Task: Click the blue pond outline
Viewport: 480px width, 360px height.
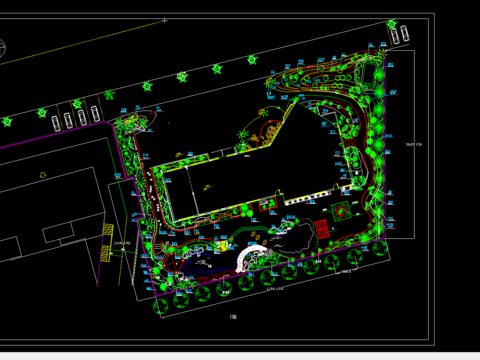Action: point(200,264)
